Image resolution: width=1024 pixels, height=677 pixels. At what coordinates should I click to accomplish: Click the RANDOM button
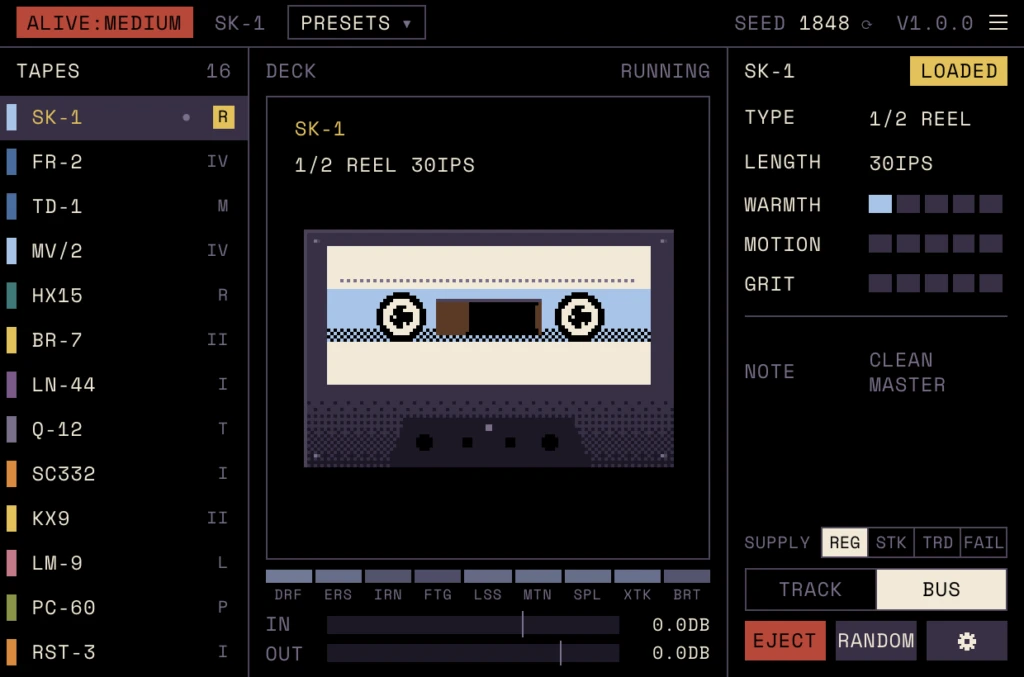click(876, 640)
